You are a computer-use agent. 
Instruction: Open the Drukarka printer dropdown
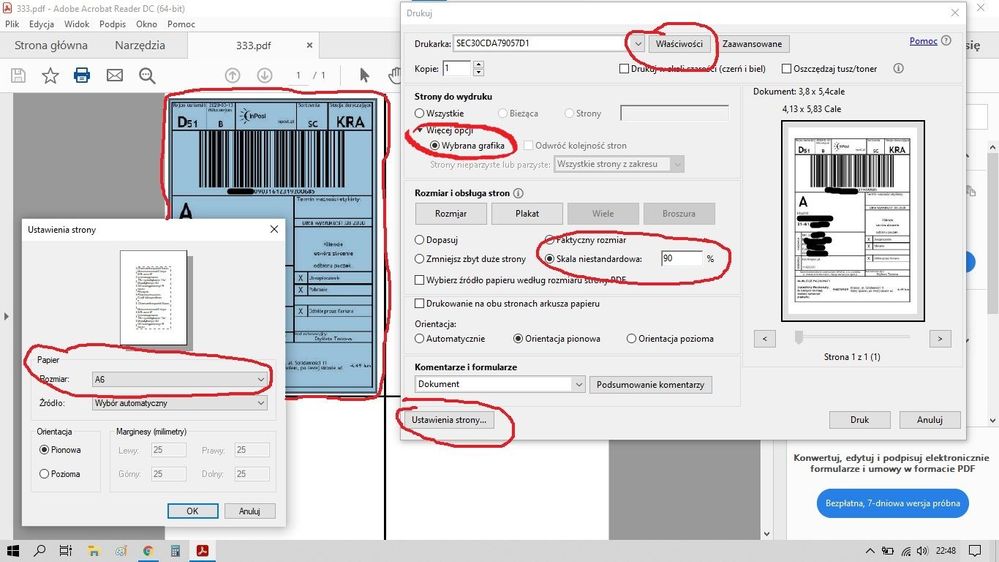638,44
